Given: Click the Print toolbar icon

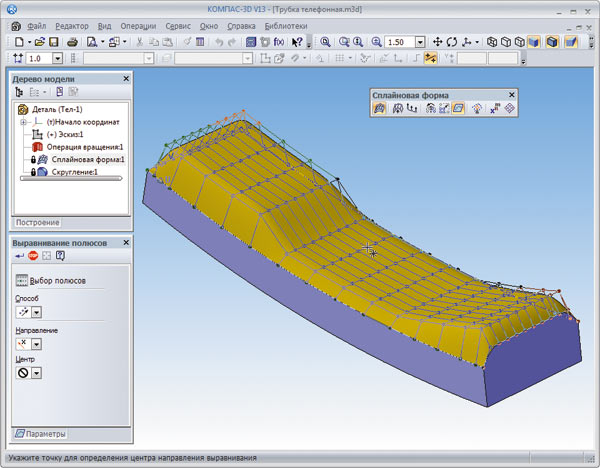Looking at the screenshot, I should pos(72,42).
